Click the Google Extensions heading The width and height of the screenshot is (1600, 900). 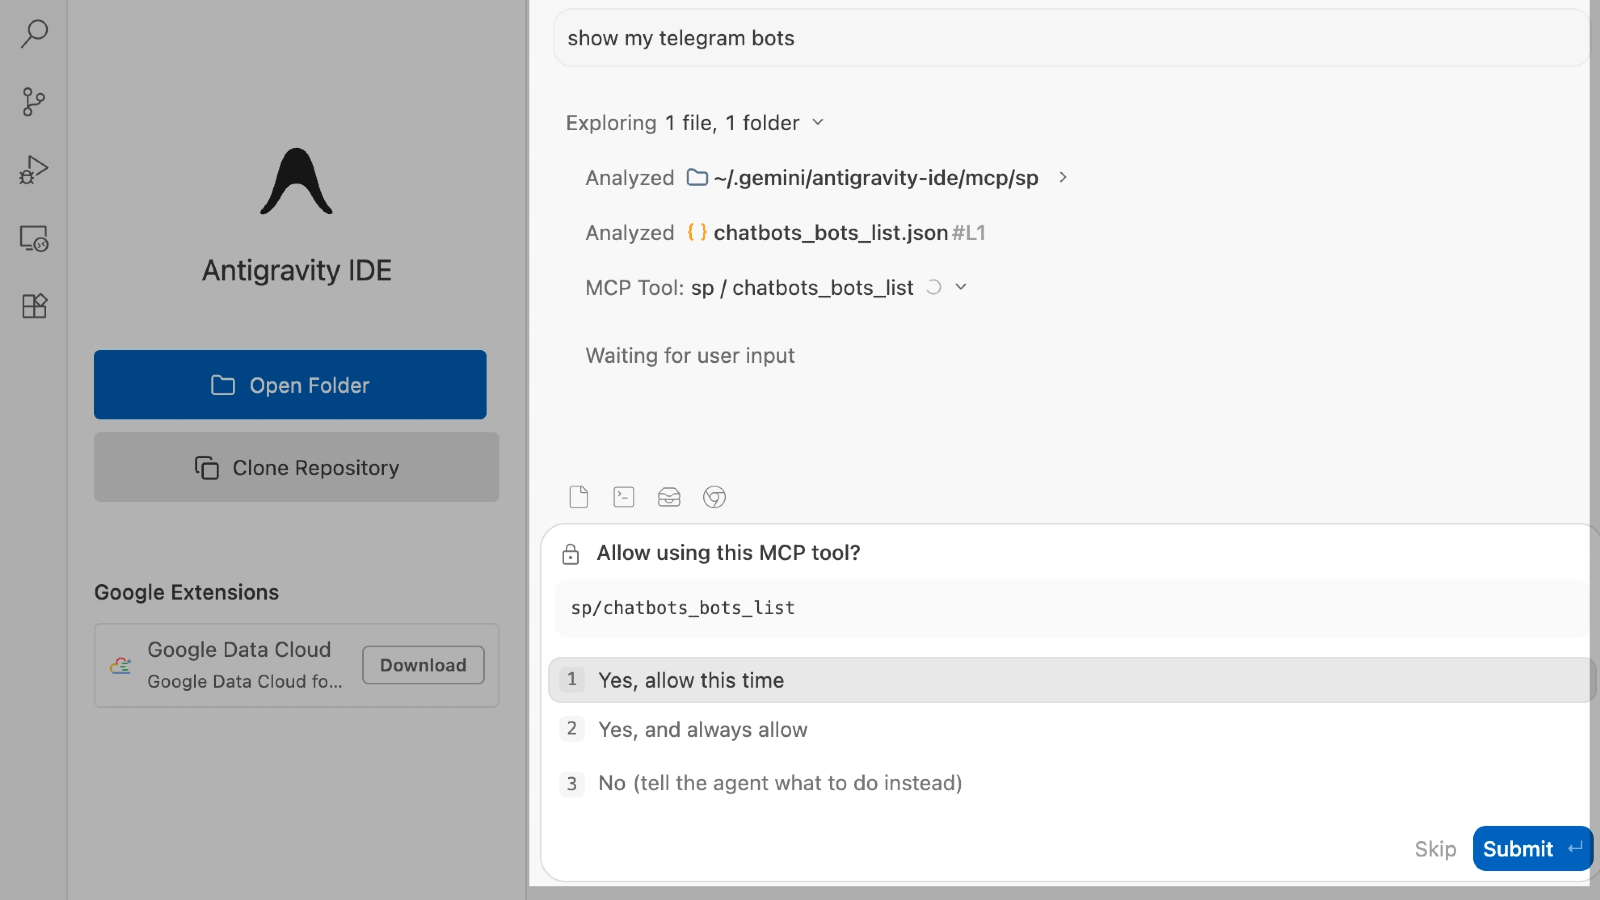point(187,592)
